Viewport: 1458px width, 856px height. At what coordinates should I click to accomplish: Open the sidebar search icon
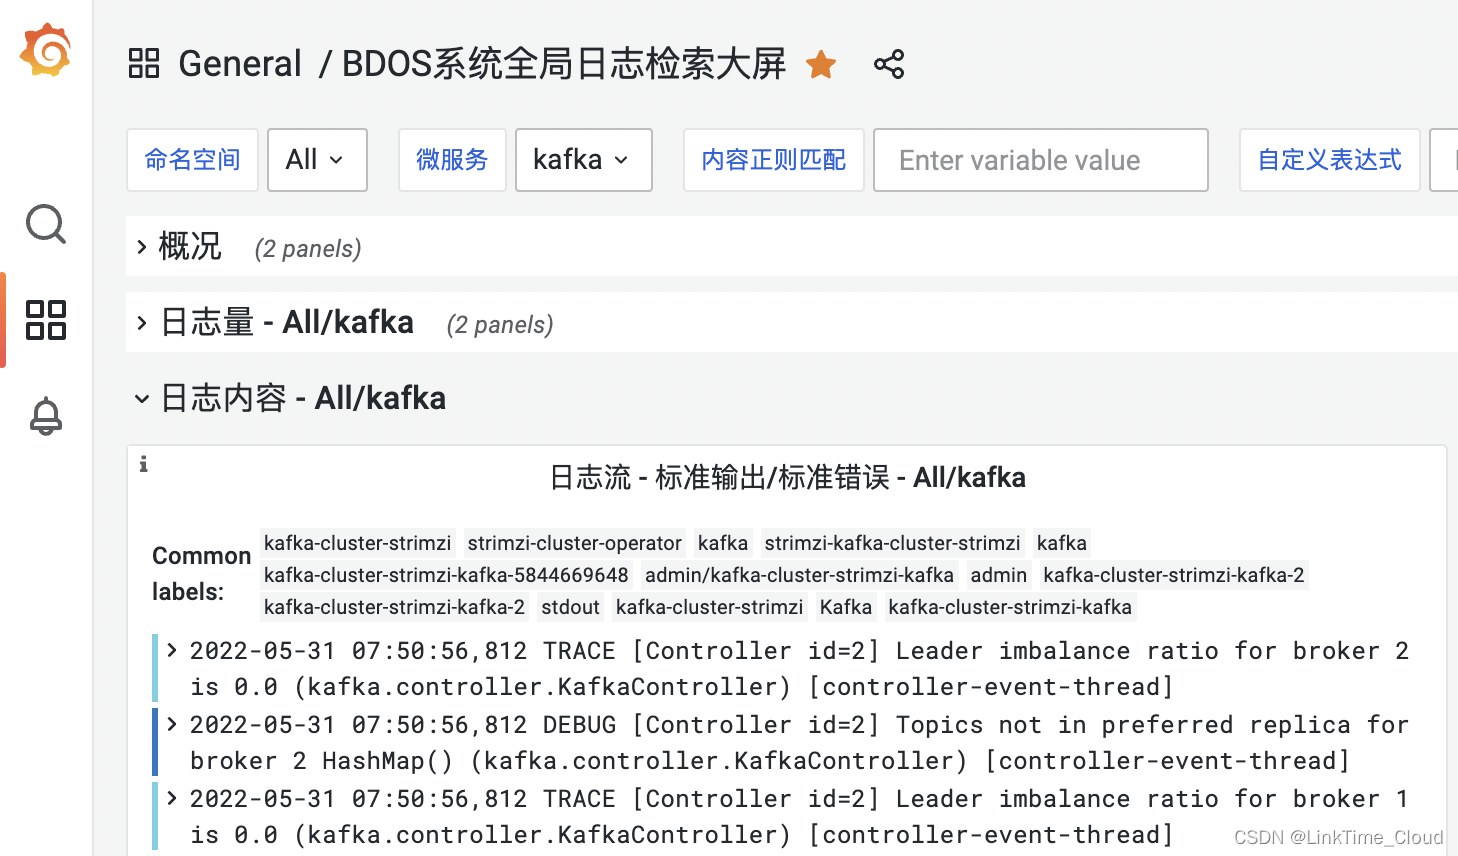tap(46, 224)
